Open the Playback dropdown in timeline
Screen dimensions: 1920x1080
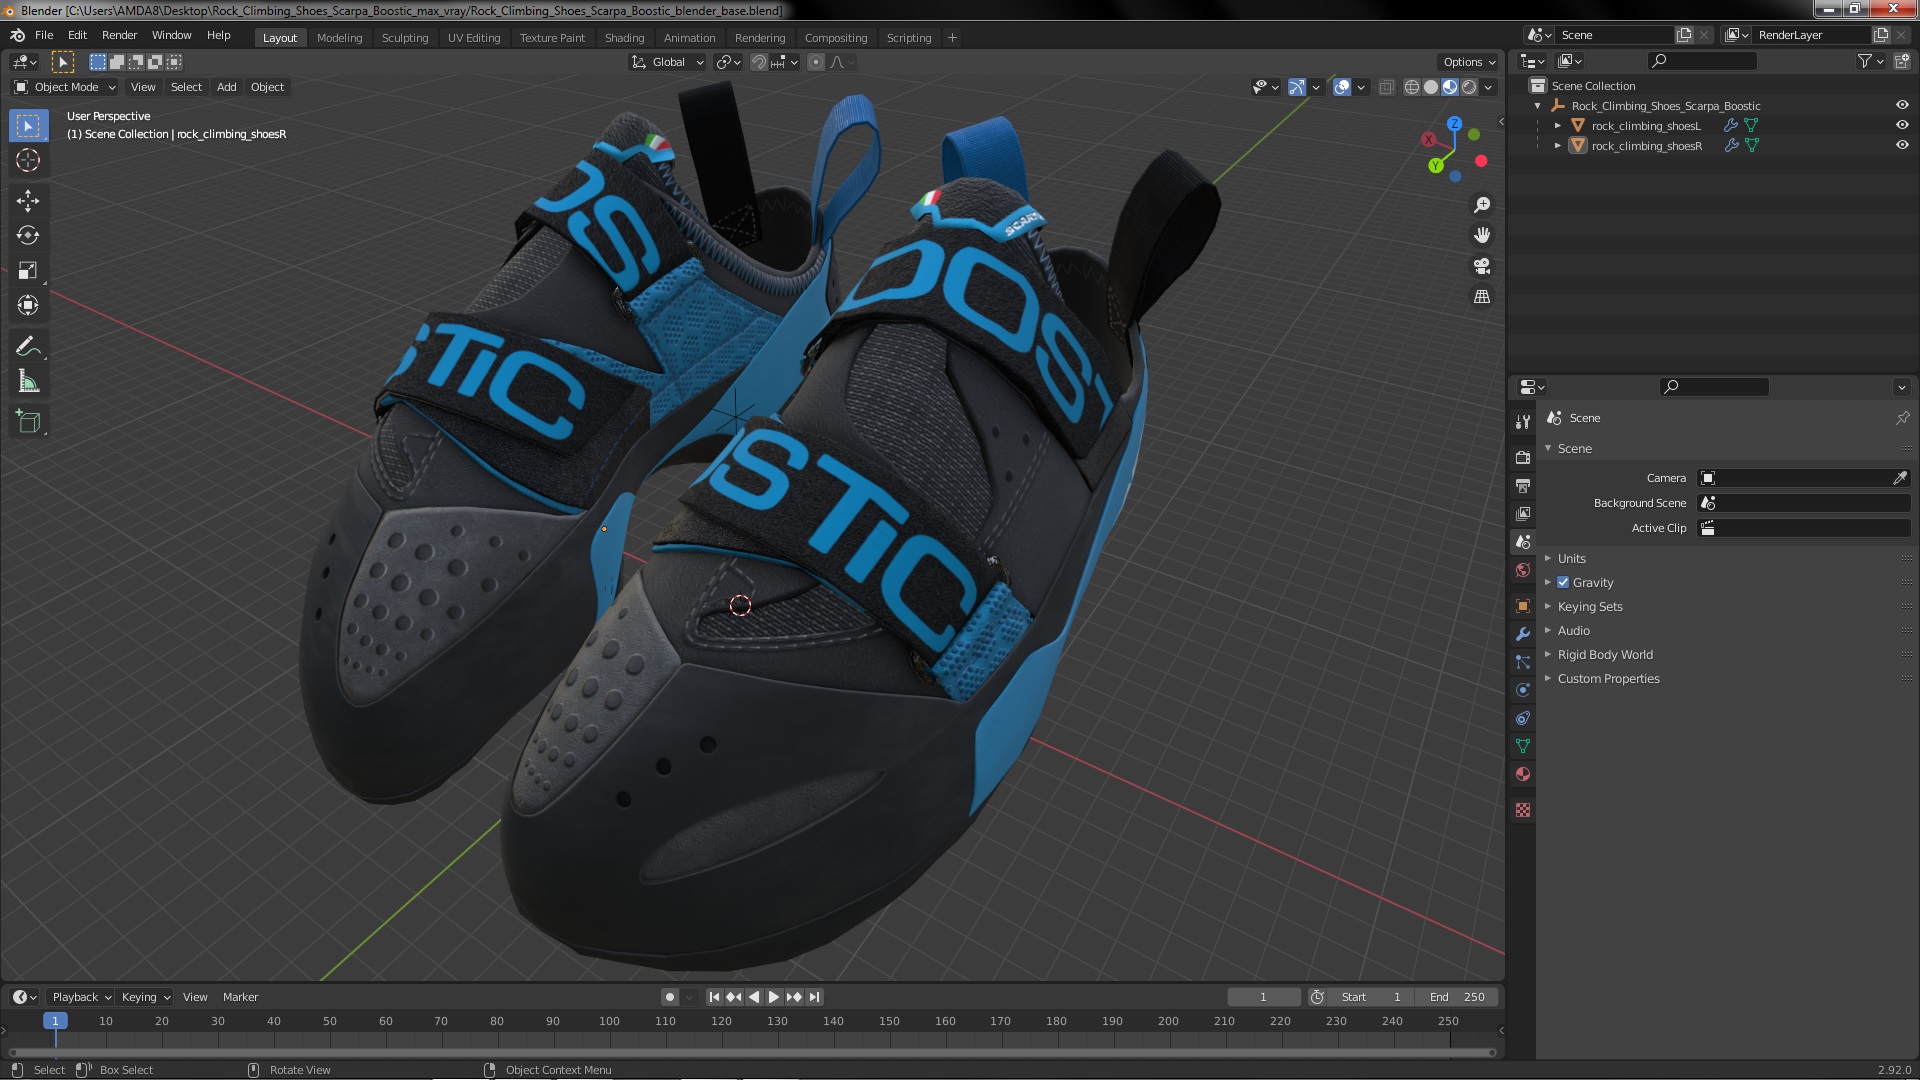81,997
